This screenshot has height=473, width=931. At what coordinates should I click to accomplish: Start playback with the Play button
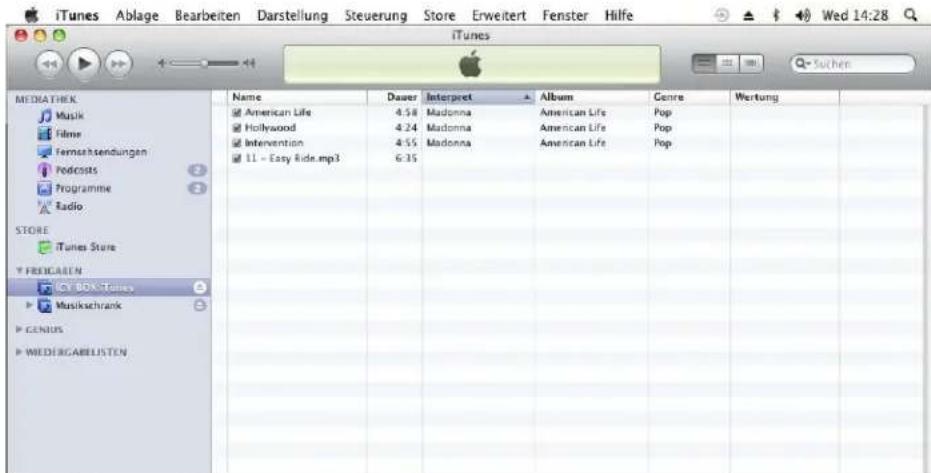tap(84, 64)
